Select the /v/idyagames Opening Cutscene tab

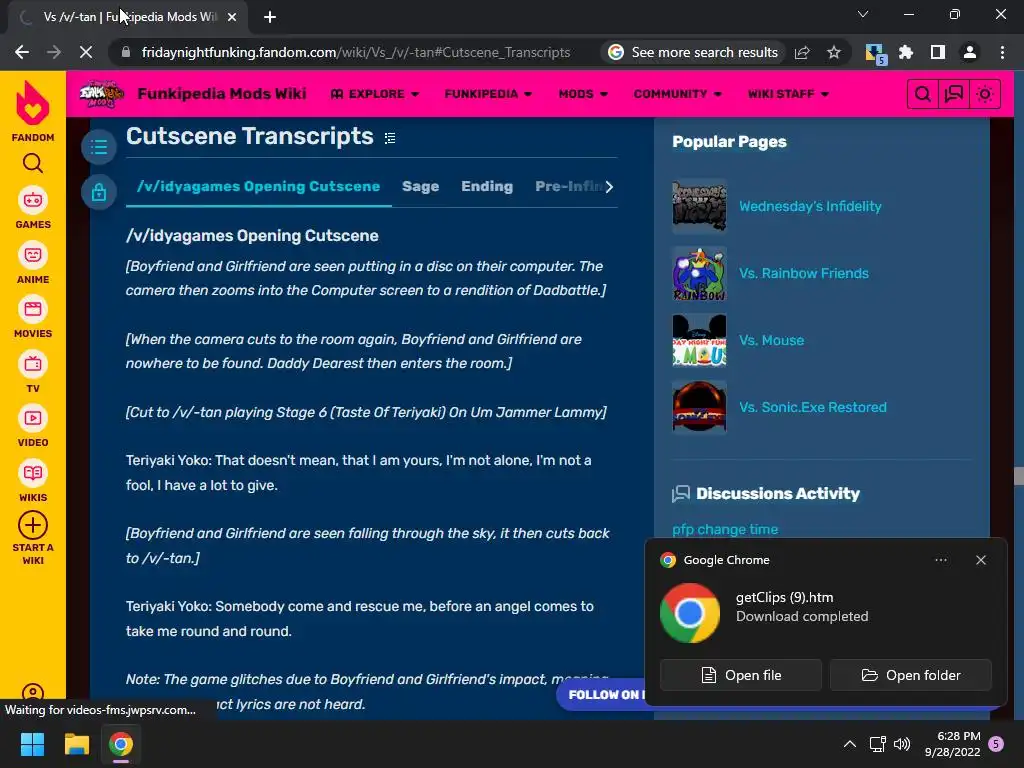pos(259,187)
